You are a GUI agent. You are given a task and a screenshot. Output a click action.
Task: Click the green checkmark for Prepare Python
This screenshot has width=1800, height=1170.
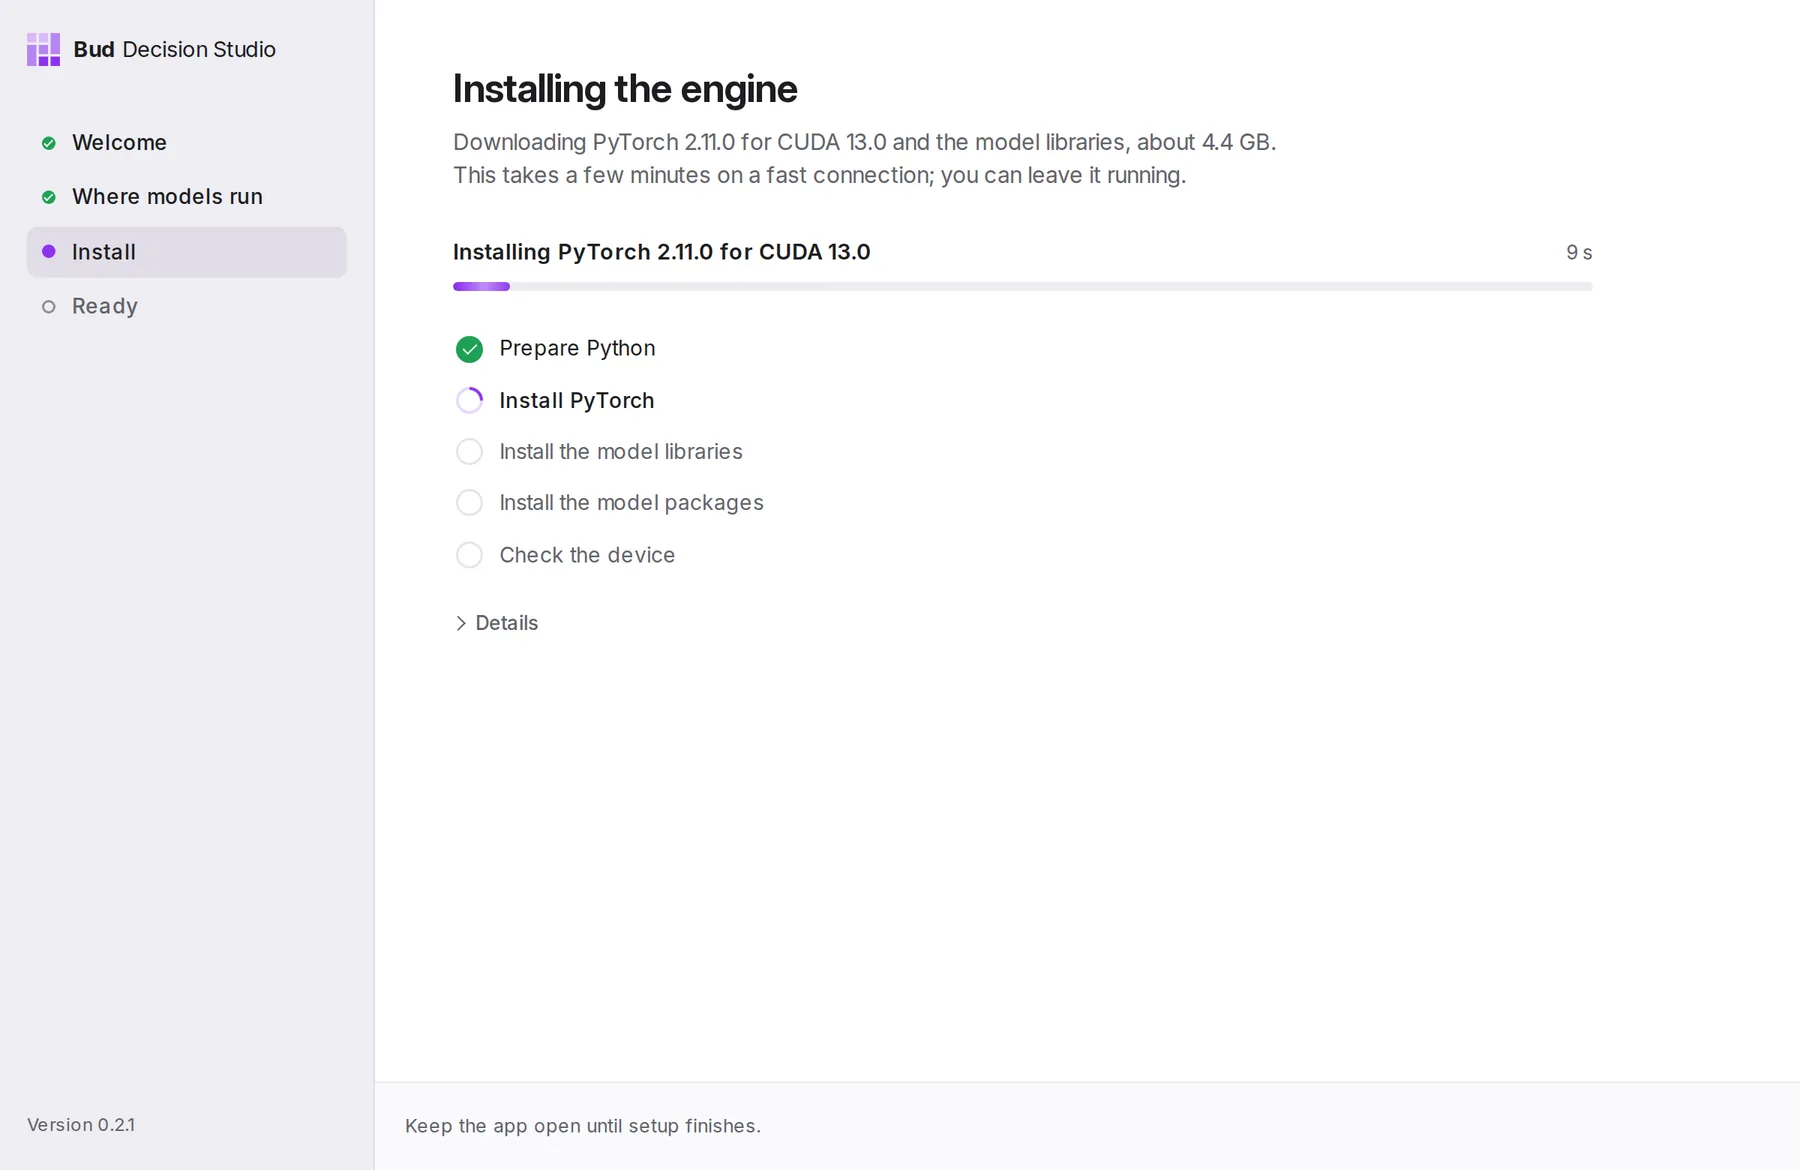469,349
